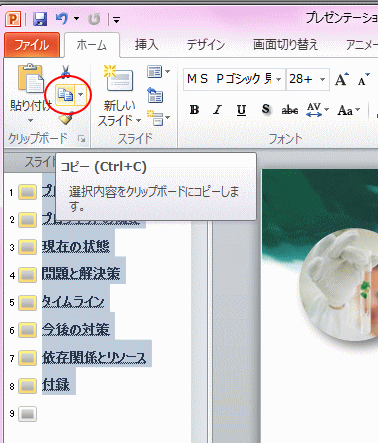This screenshot has height=443, width=378.
Task: Click the Cut scissors icon
Action: click(66, 71)
